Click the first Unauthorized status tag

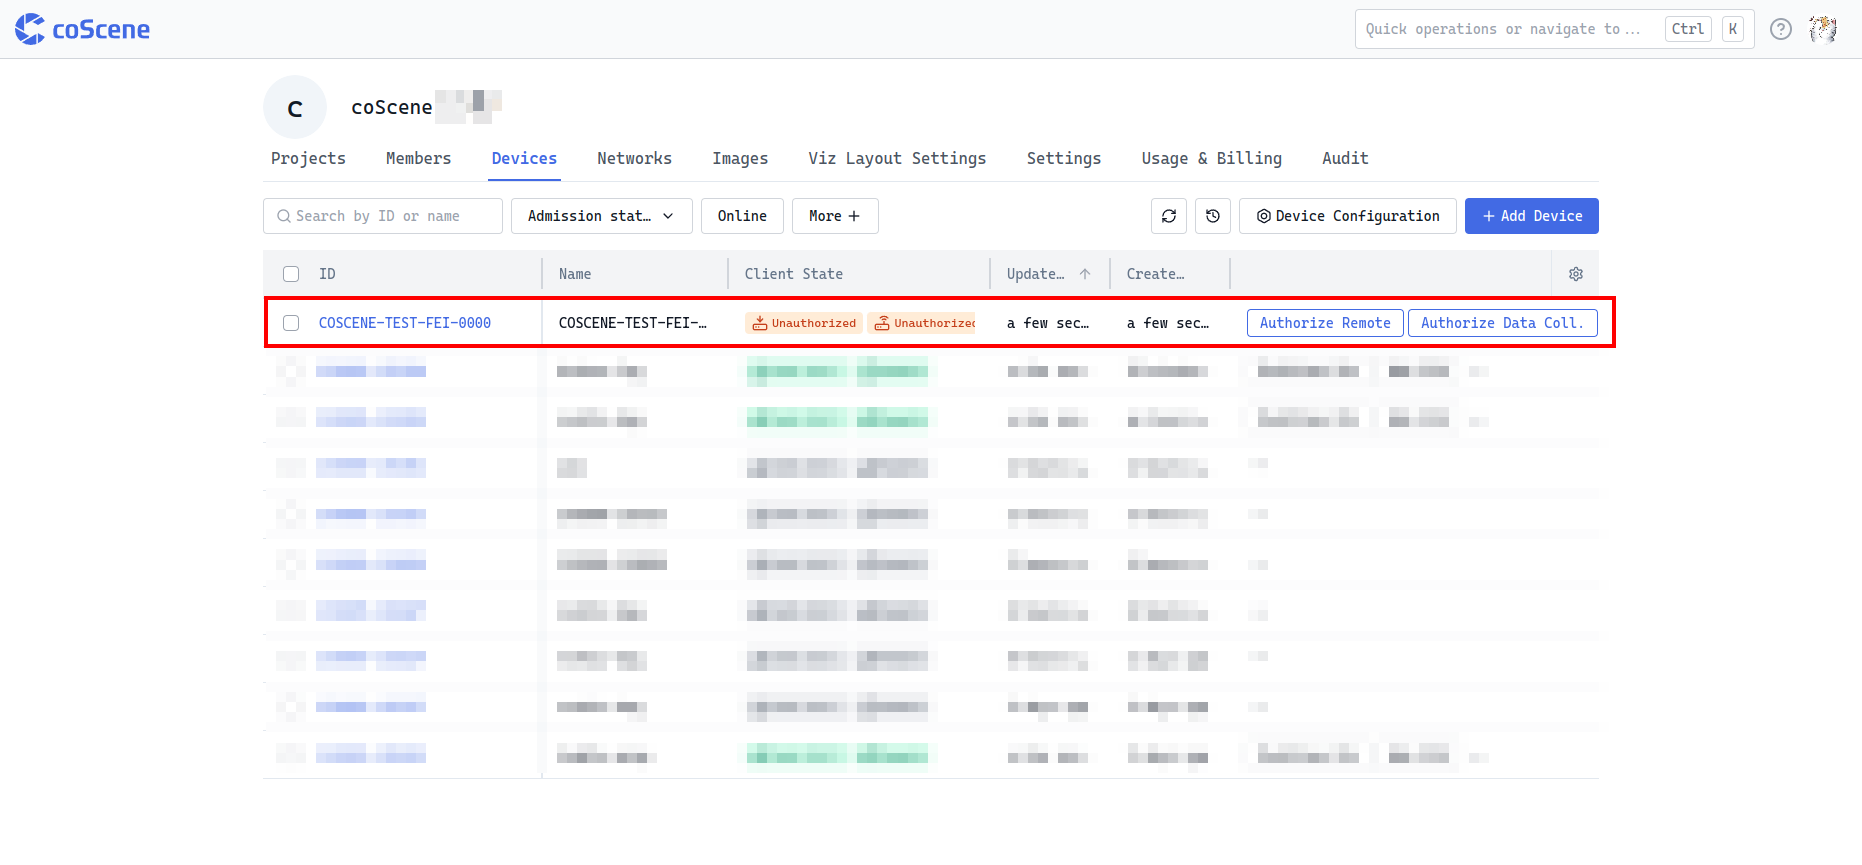pos(804,323)
